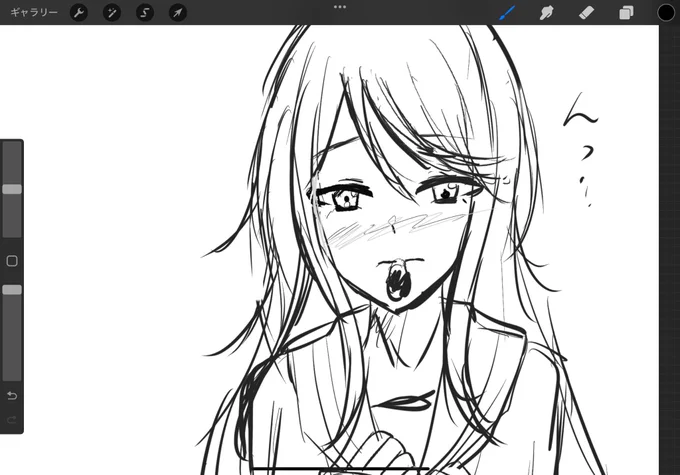This screenshot has width=680, height=475.
Task: Select the Smudge finger tool
Action: [546, 13]
